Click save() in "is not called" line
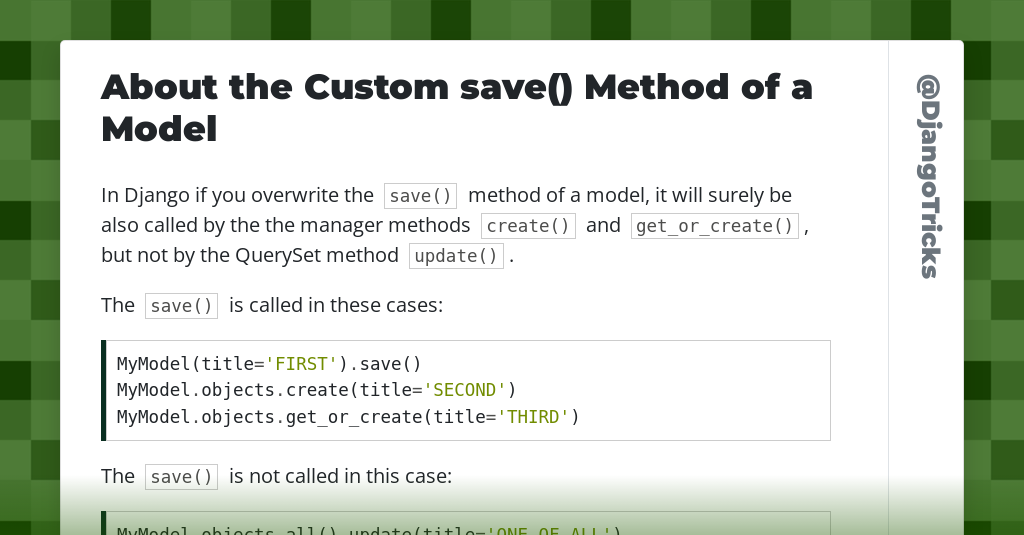1024x535 pixels. pos(181,478)
